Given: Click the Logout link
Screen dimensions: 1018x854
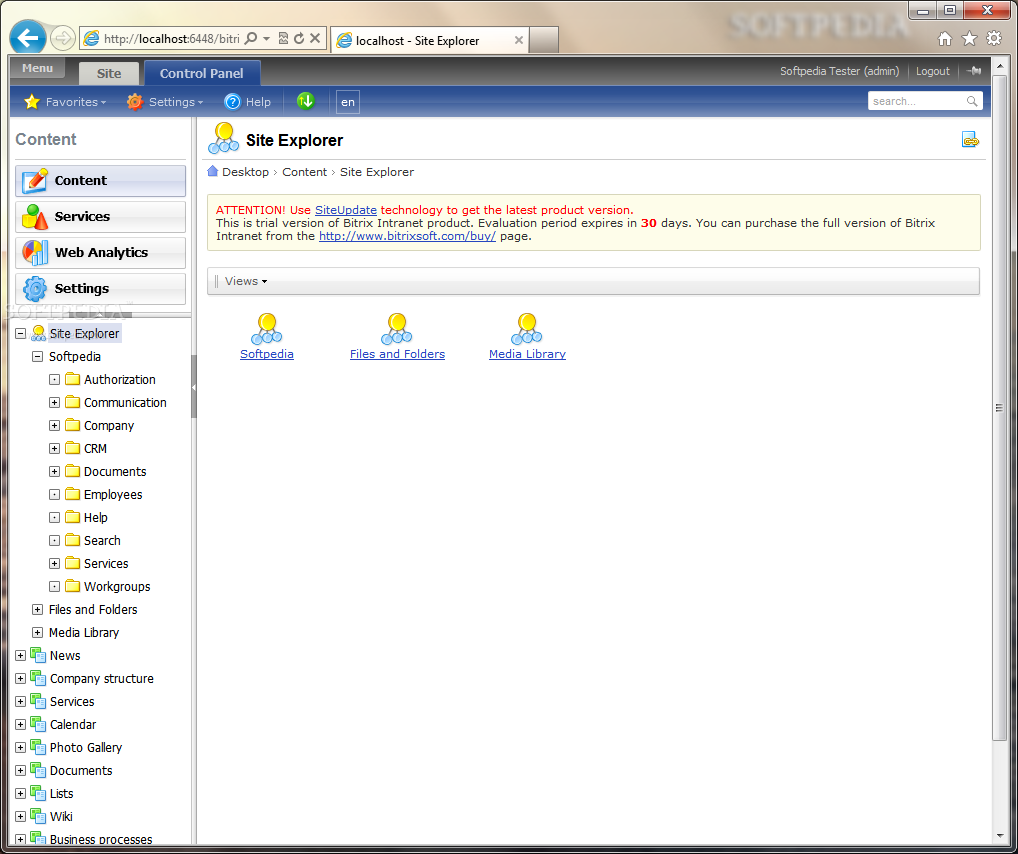Looking at the screenshot, I should 932,71.
